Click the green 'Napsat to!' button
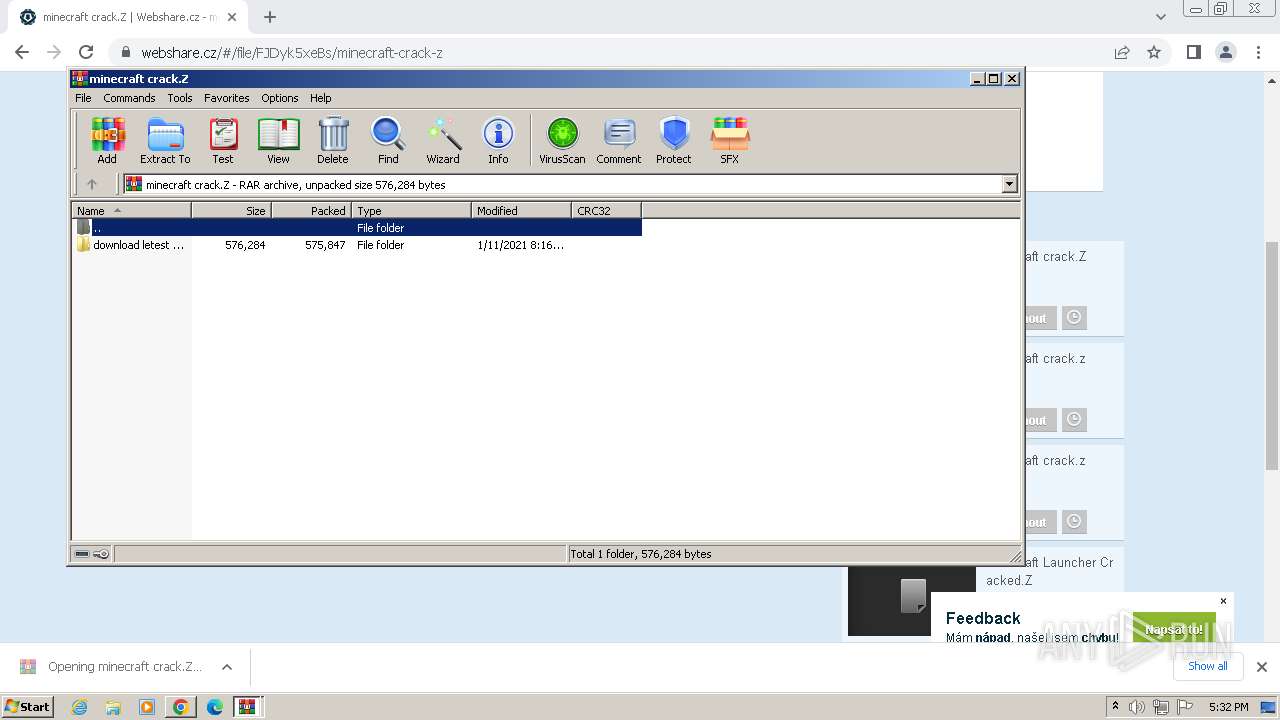Image resolution: width=1280 pixels, height=720 pixels. tap(1174, 629)
